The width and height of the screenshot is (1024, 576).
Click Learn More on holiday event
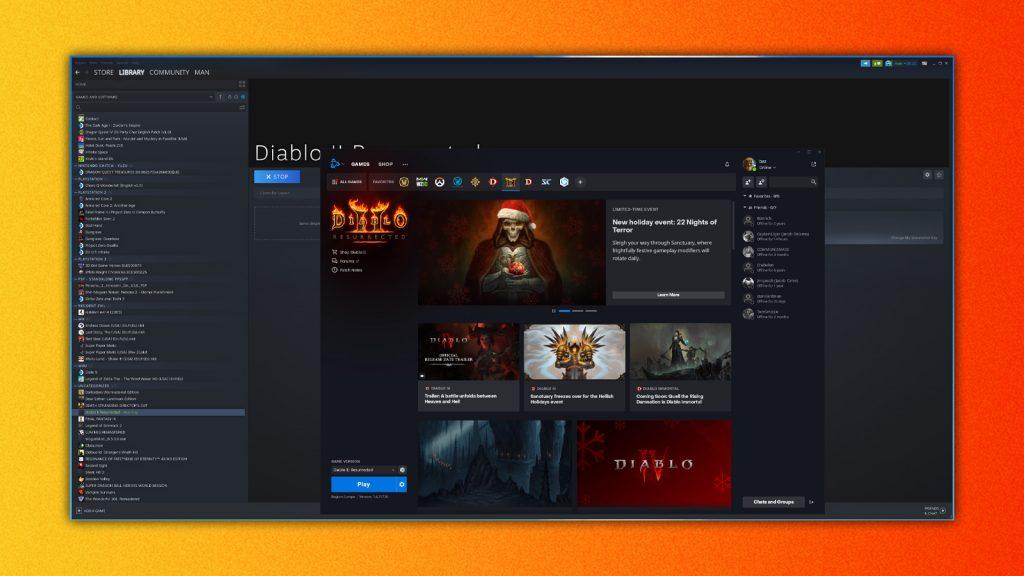click(x=668, y=295)
